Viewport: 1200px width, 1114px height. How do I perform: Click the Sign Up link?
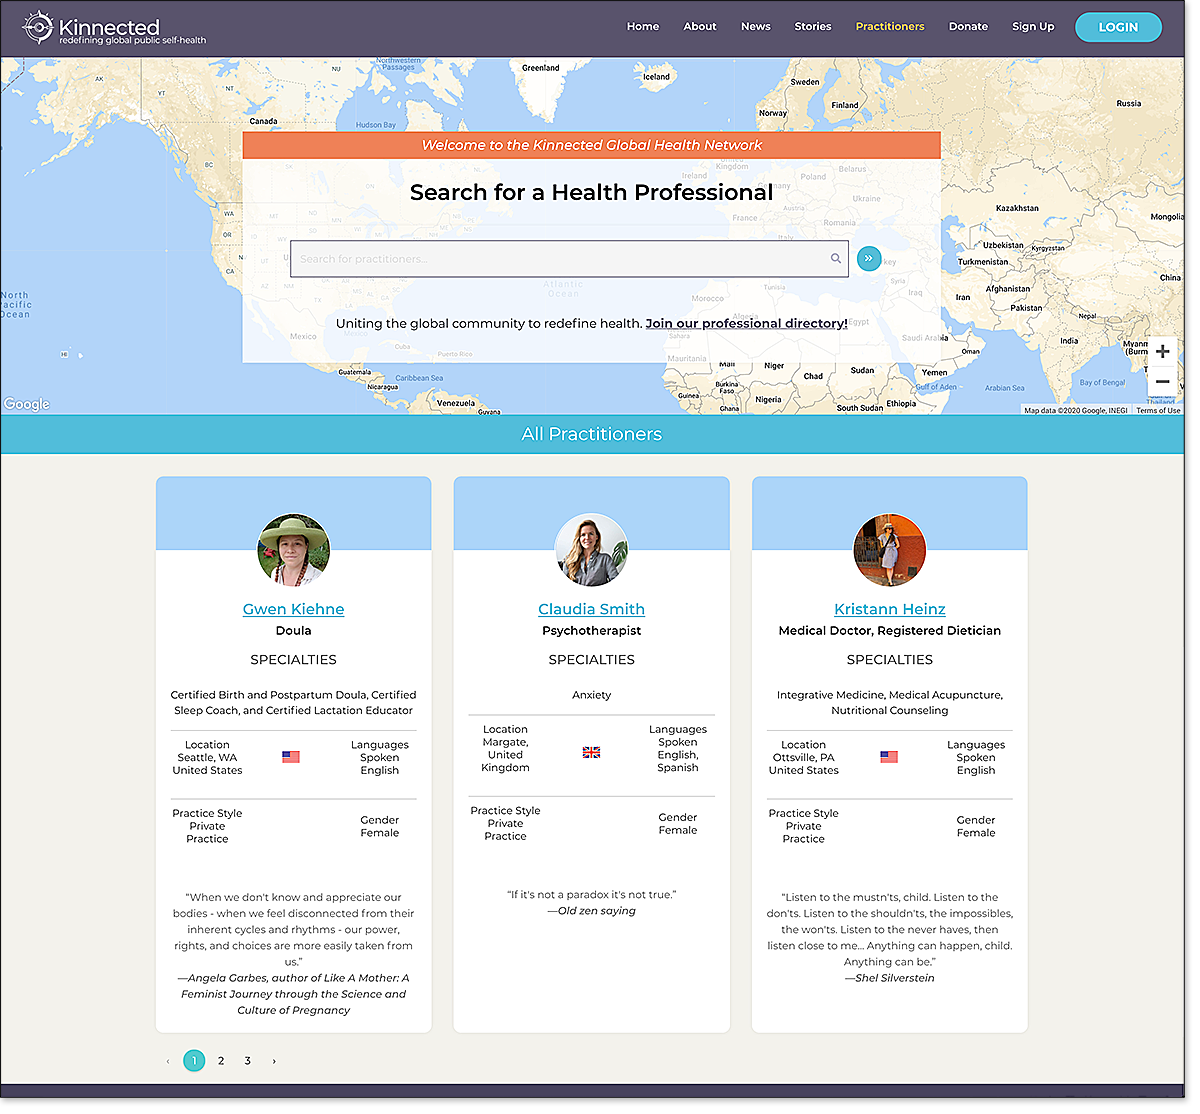coord(1033,27)
